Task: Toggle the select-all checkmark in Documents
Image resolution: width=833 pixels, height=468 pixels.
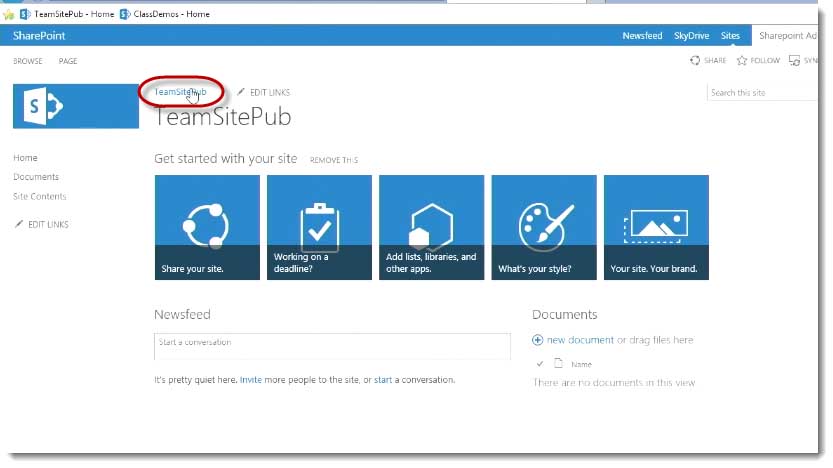Action: (540, 364)
